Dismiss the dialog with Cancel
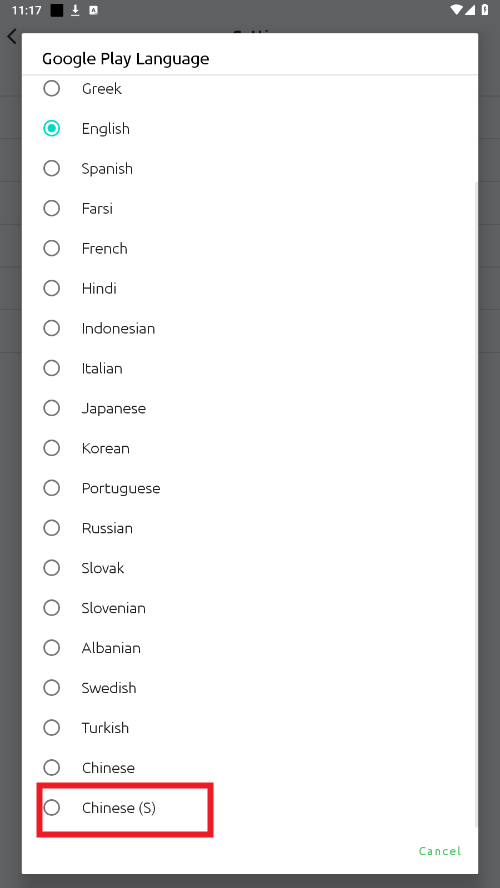 pos(440,851)
